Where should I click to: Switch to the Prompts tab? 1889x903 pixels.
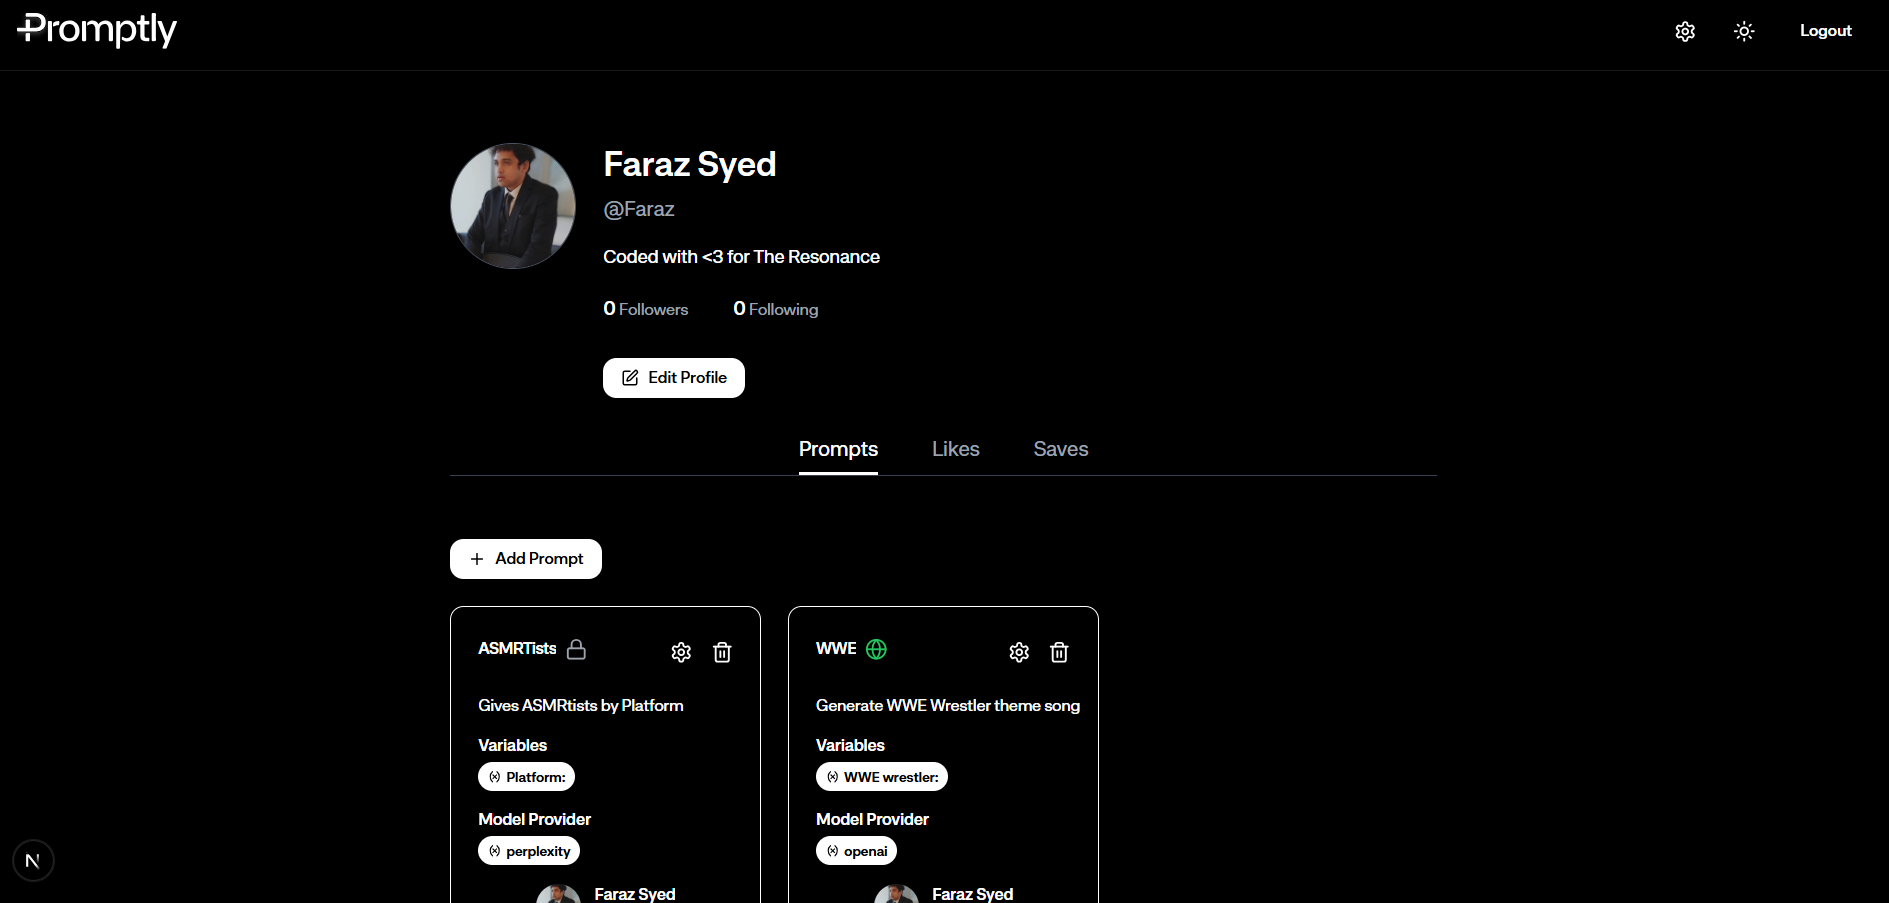pos(838,449)
